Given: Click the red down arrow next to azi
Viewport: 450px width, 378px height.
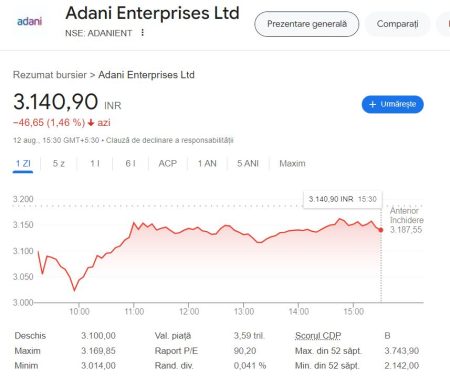Looking at the screenshot, I should pos(91,123).
